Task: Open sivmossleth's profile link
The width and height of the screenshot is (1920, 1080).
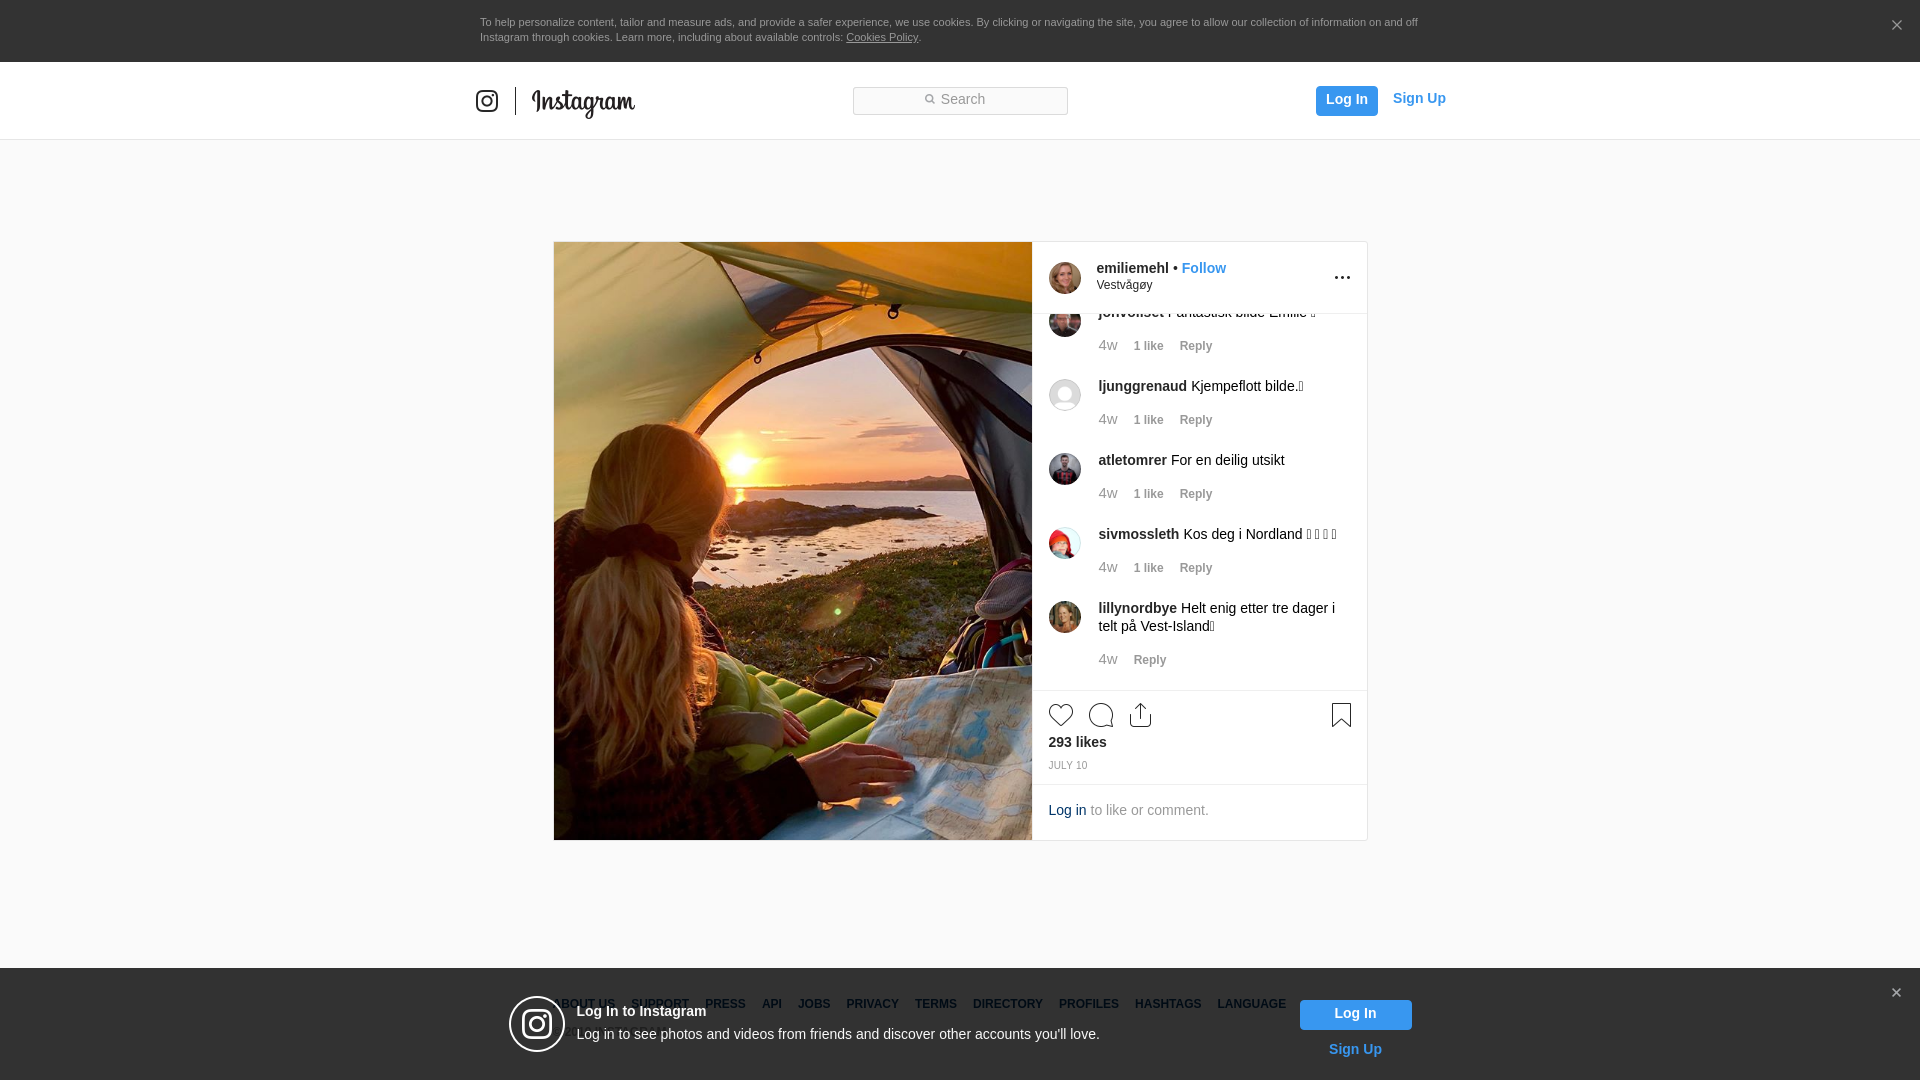Action: point(1138,534)
